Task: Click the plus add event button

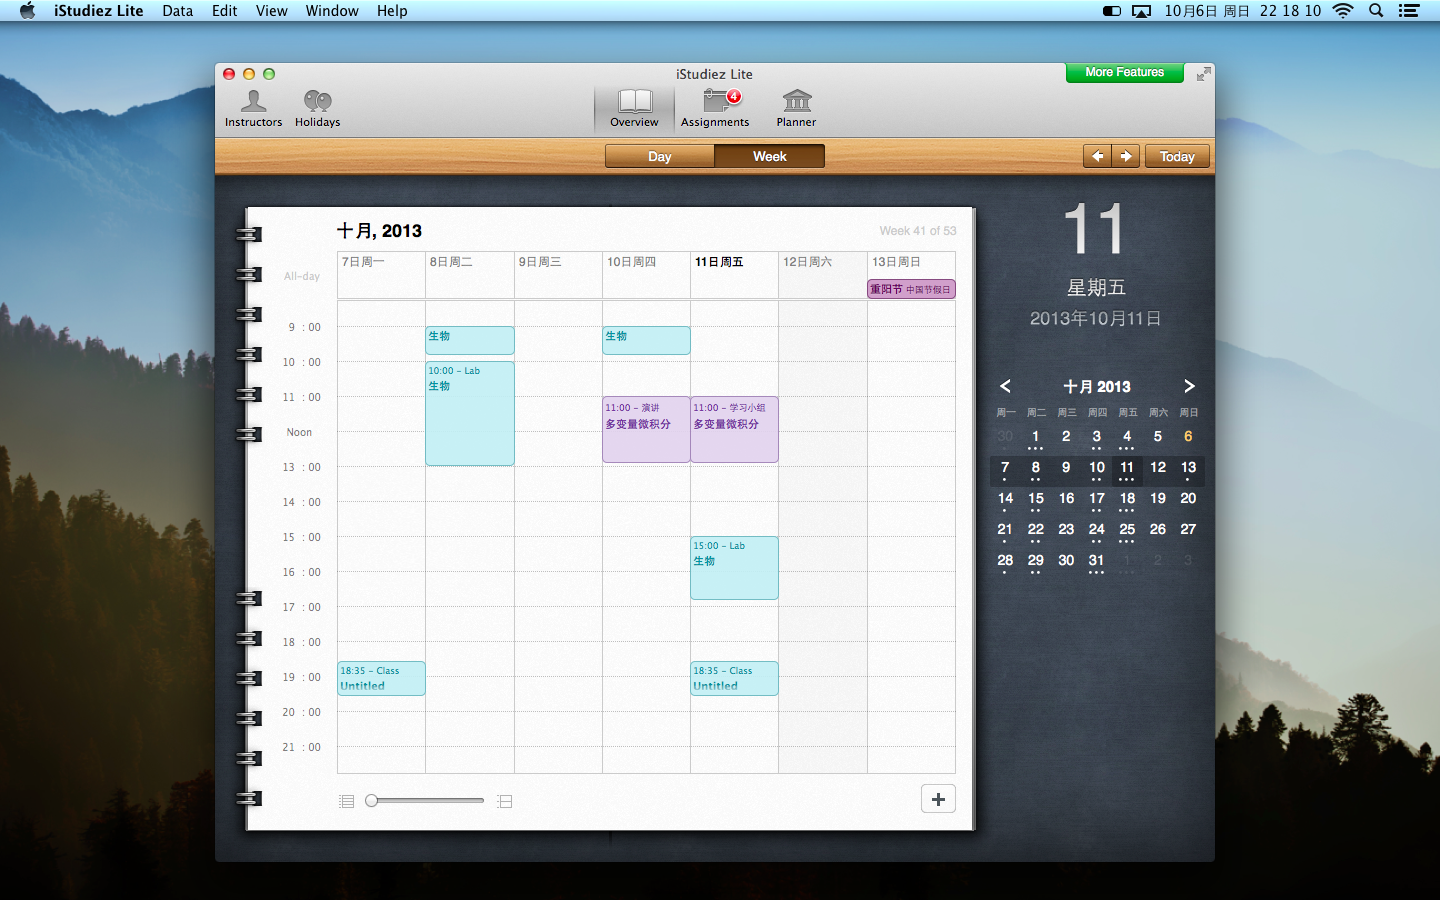Action: click(x=938, y=799)
